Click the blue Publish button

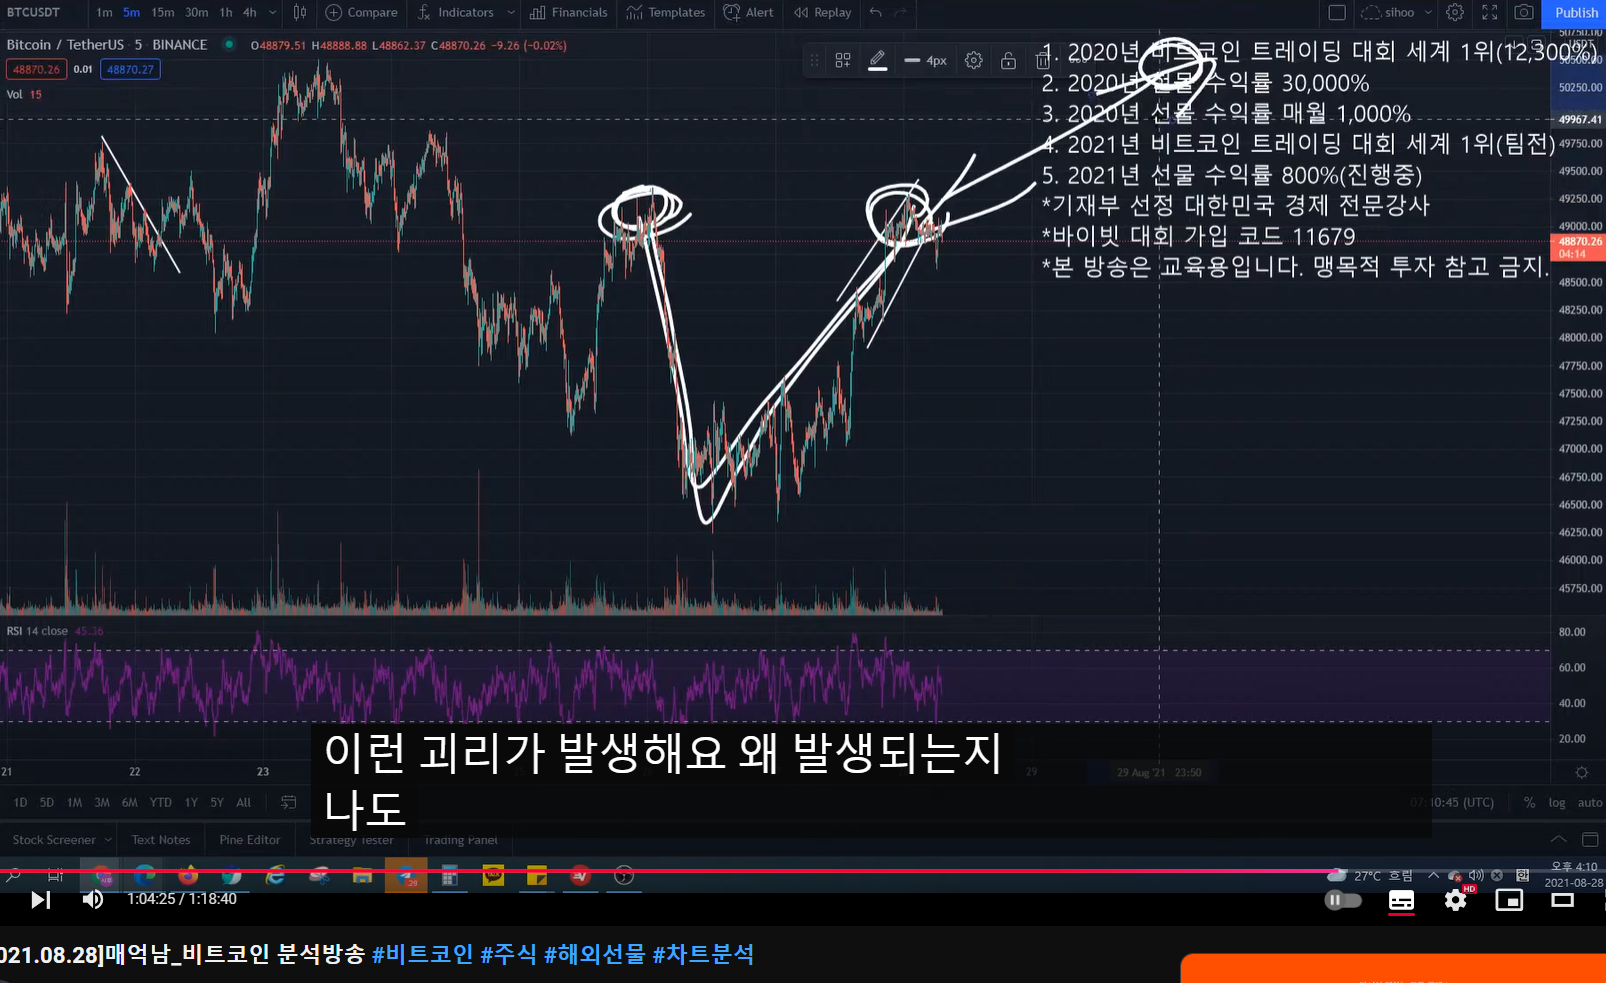1575,13
